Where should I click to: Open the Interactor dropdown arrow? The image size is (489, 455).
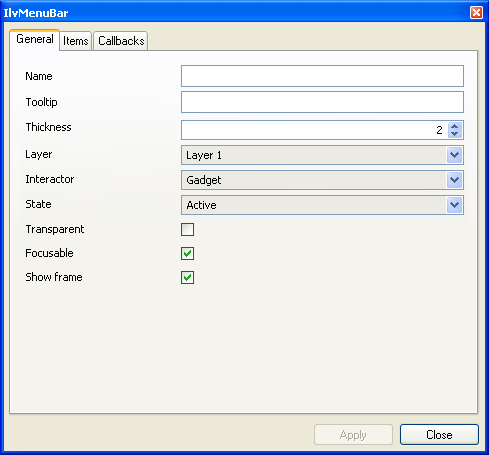(454, 180)
